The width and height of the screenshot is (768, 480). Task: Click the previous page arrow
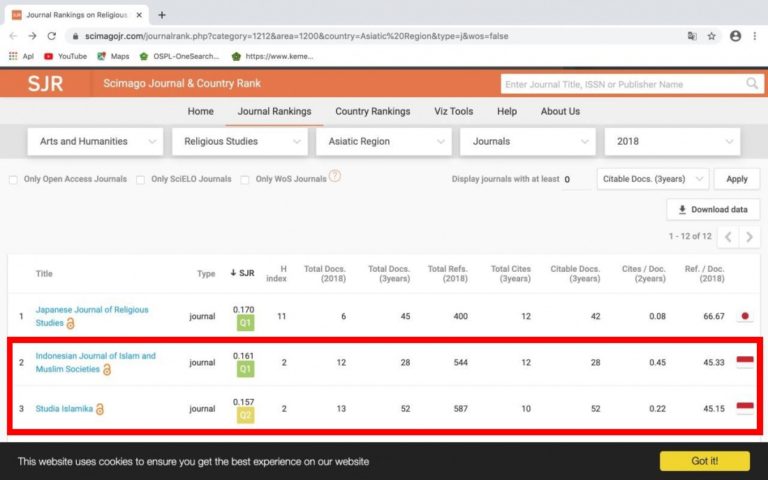tap(728, 237)
